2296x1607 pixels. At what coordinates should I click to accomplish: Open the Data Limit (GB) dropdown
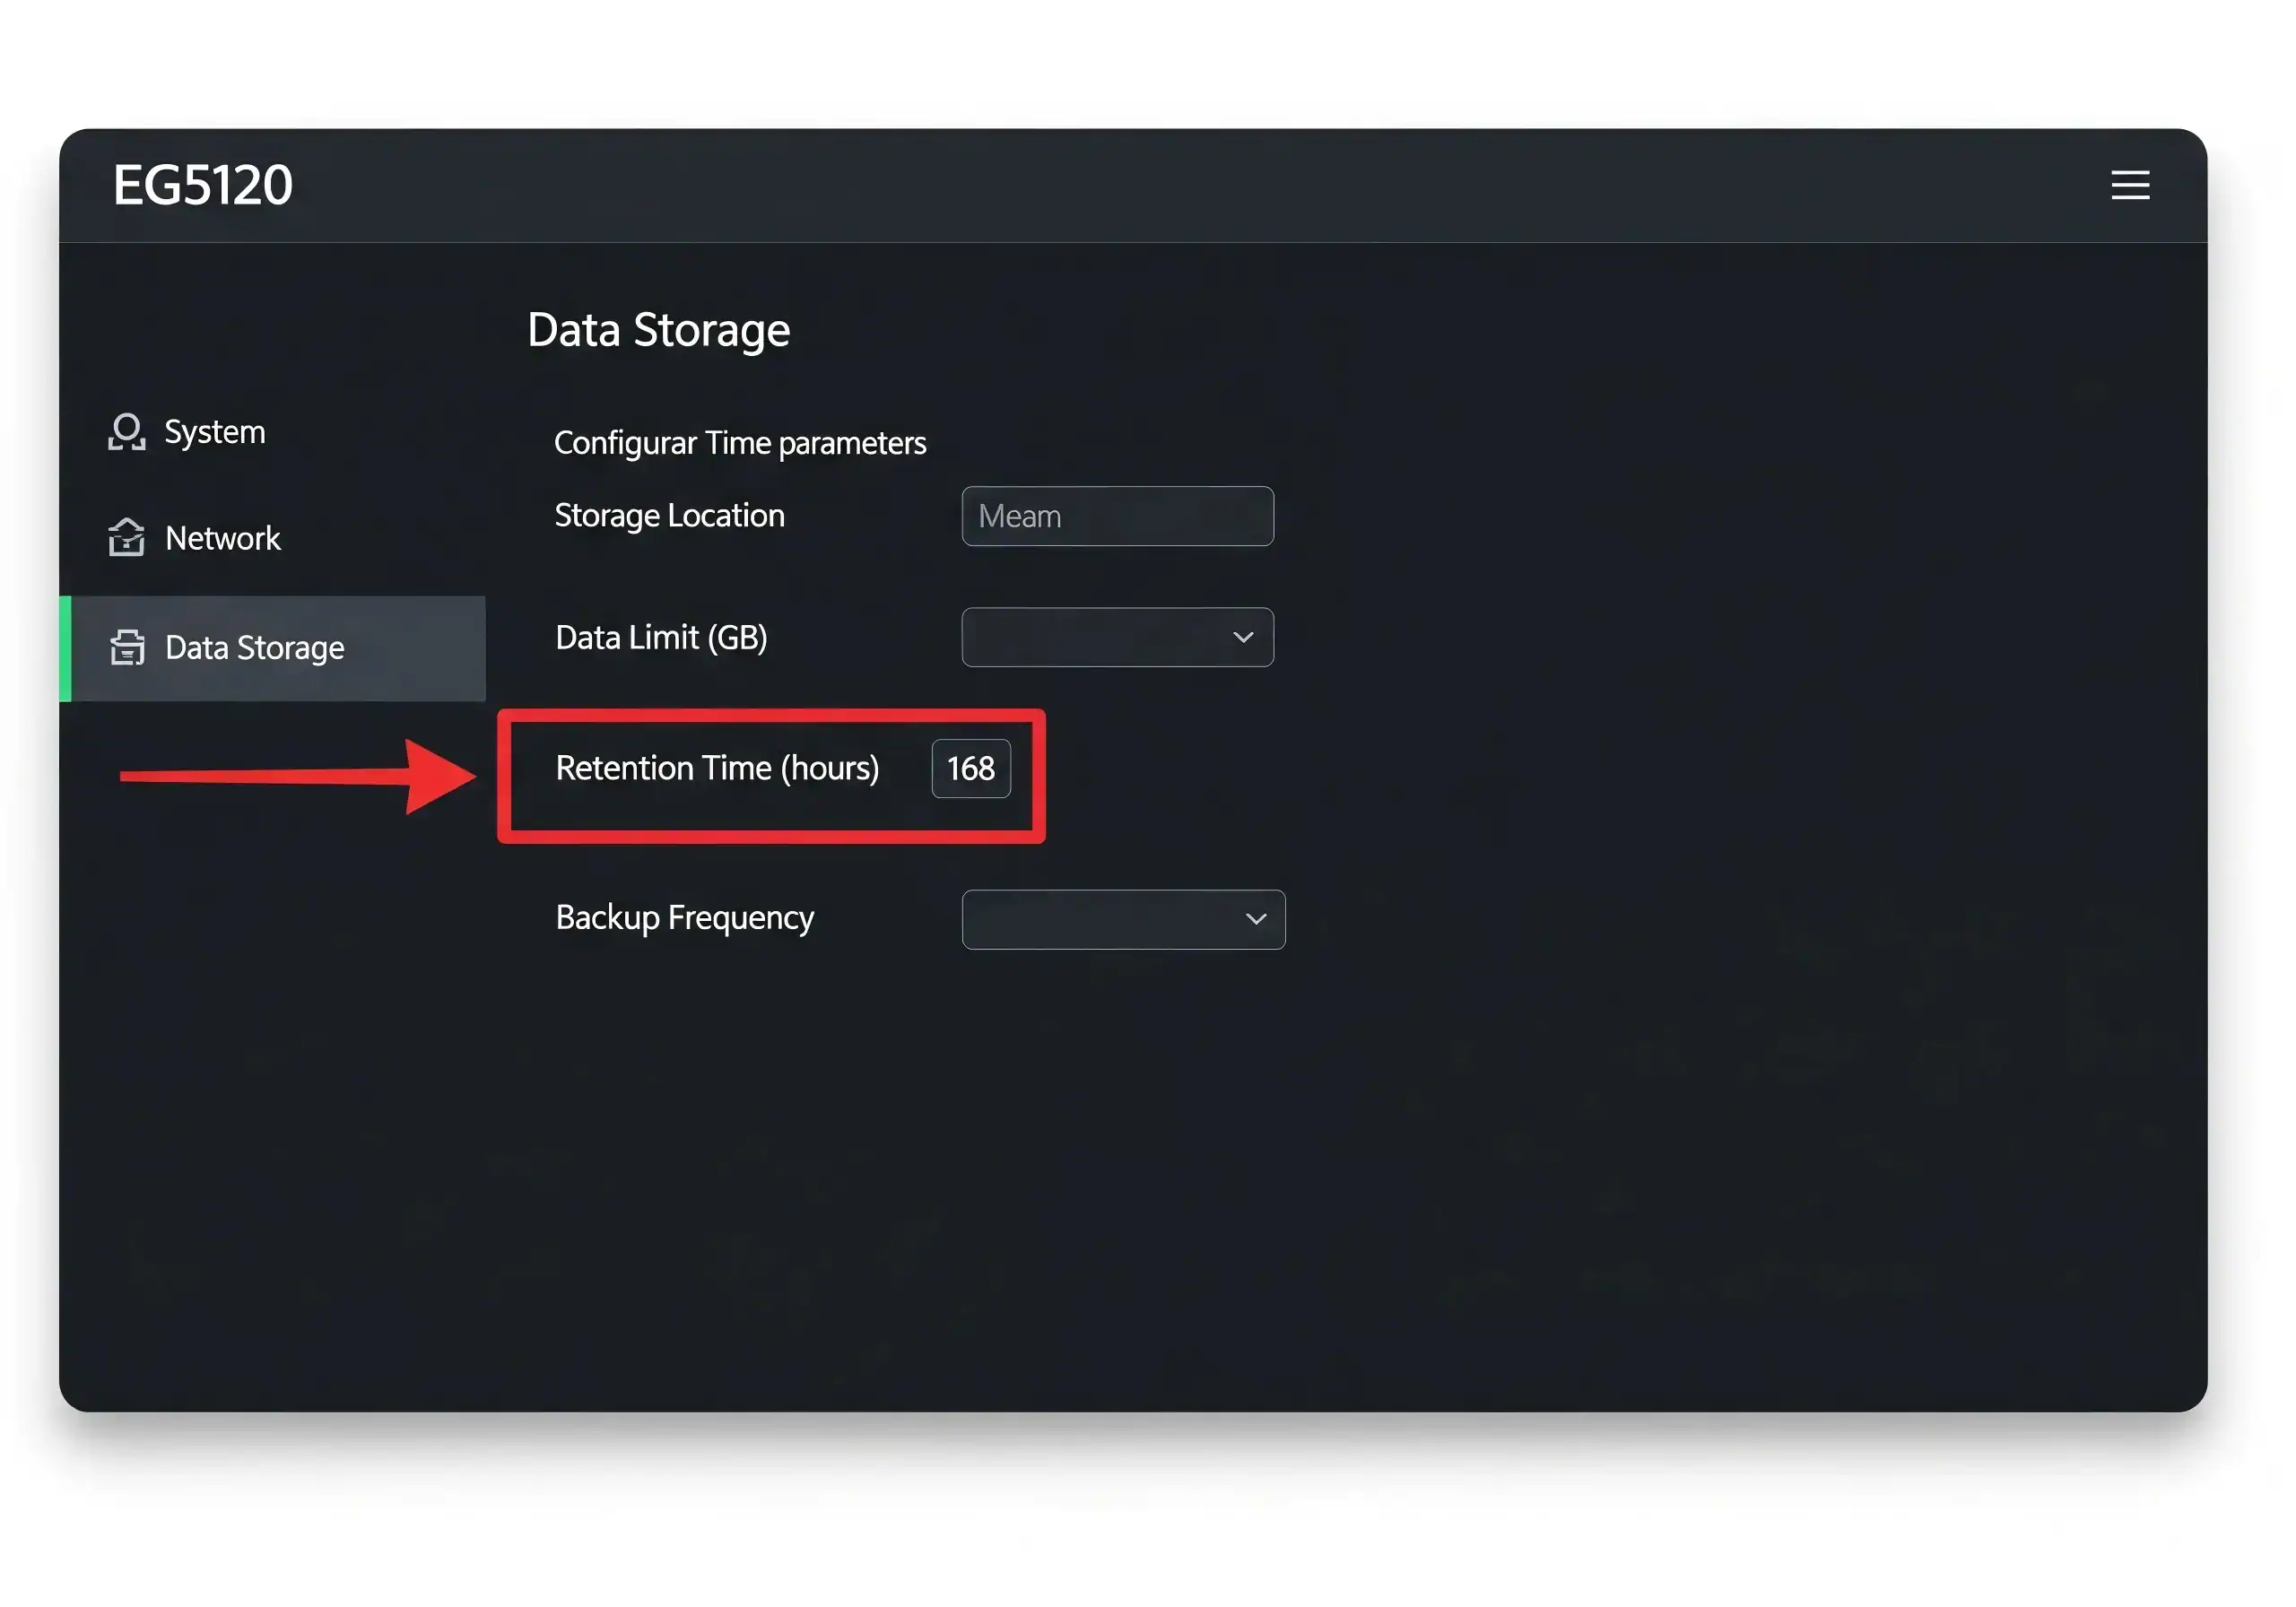(x=1117, y=637)
